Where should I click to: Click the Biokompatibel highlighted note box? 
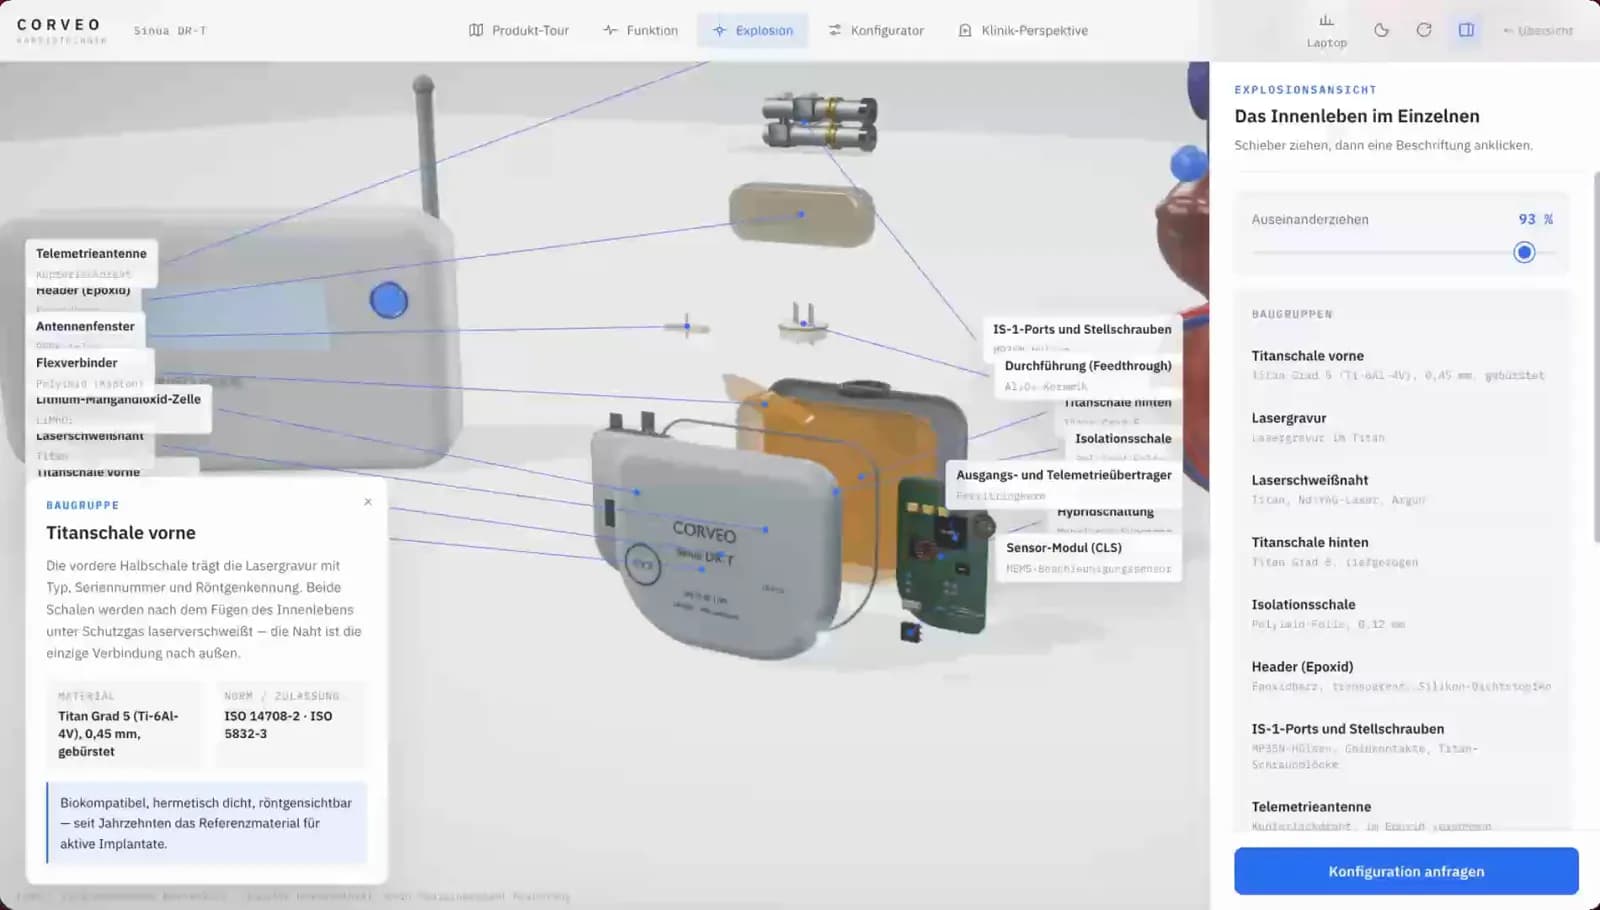click(x=207, y=823)
